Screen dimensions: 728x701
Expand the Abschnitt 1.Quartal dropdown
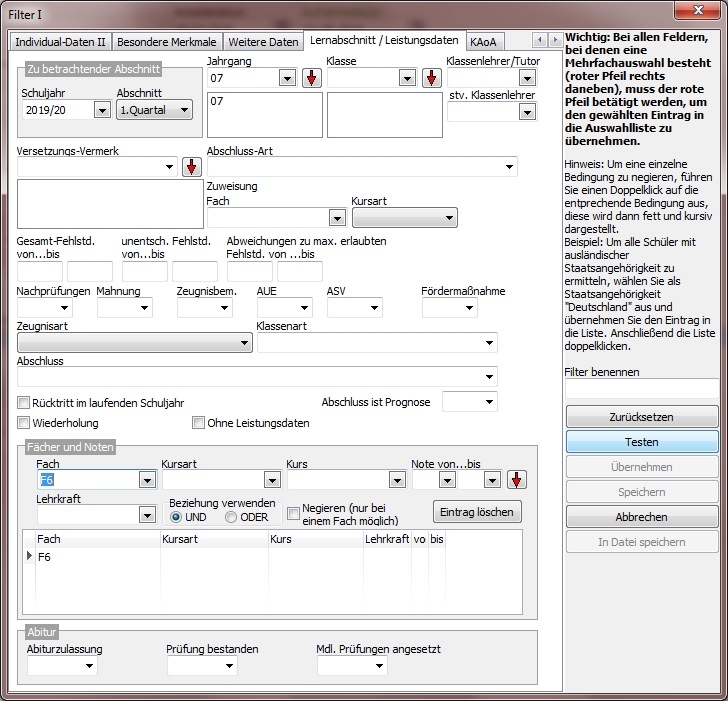[x=182, y=110]
